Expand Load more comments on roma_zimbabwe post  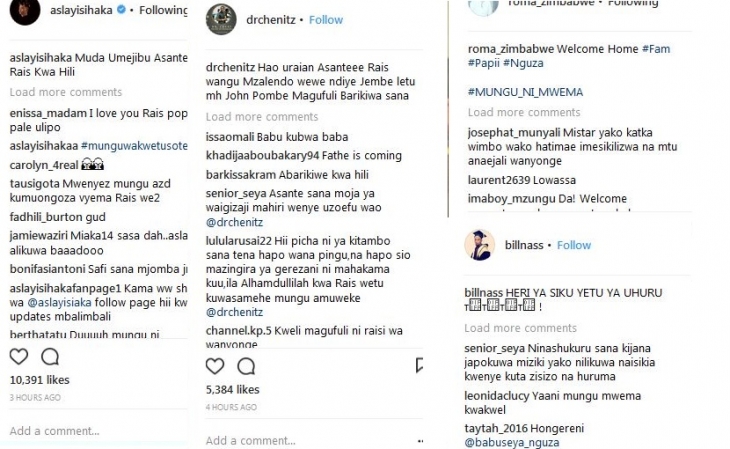coord(524,112)
